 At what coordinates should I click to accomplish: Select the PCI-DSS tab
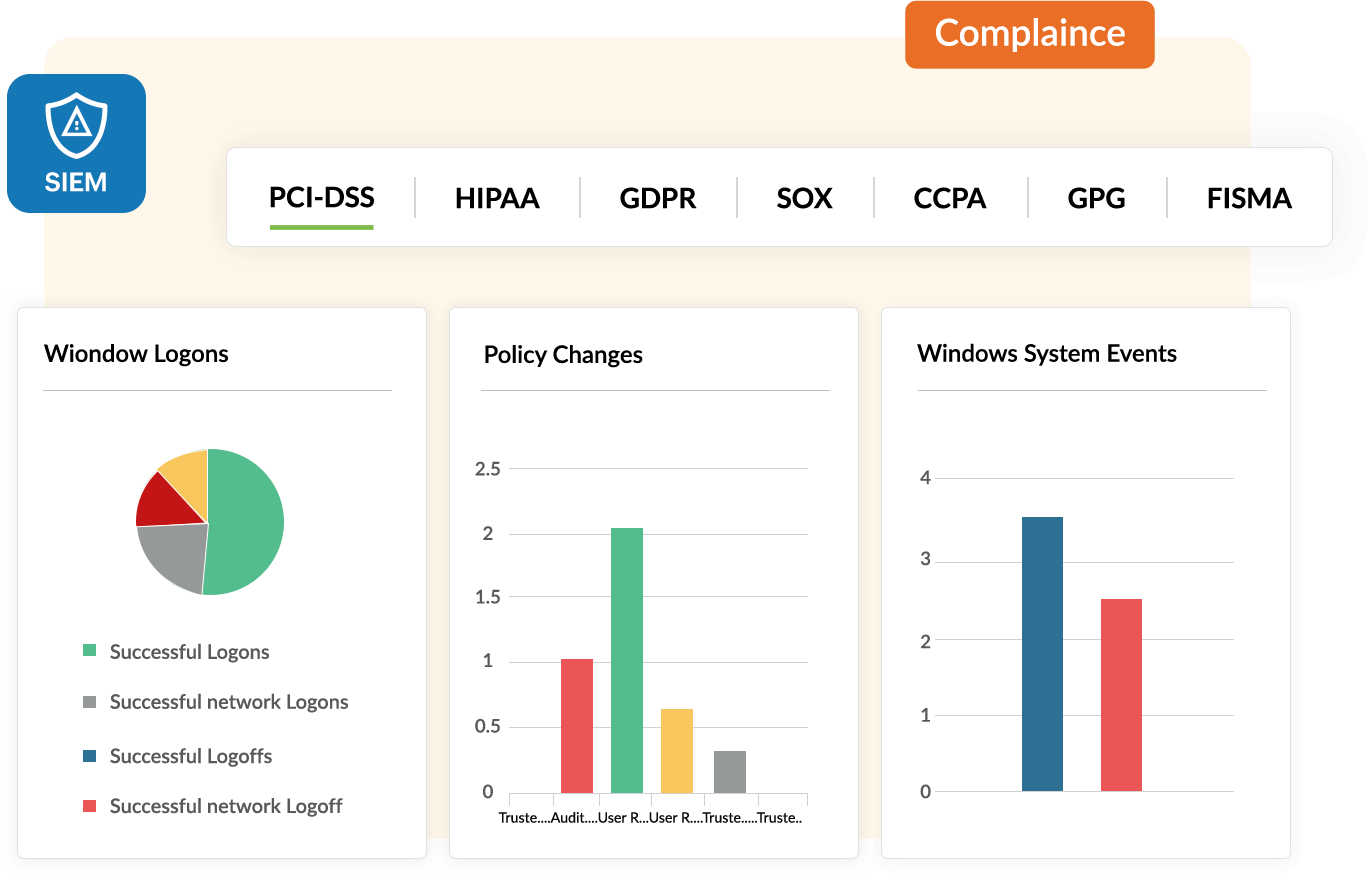click(x=321, y=198)
